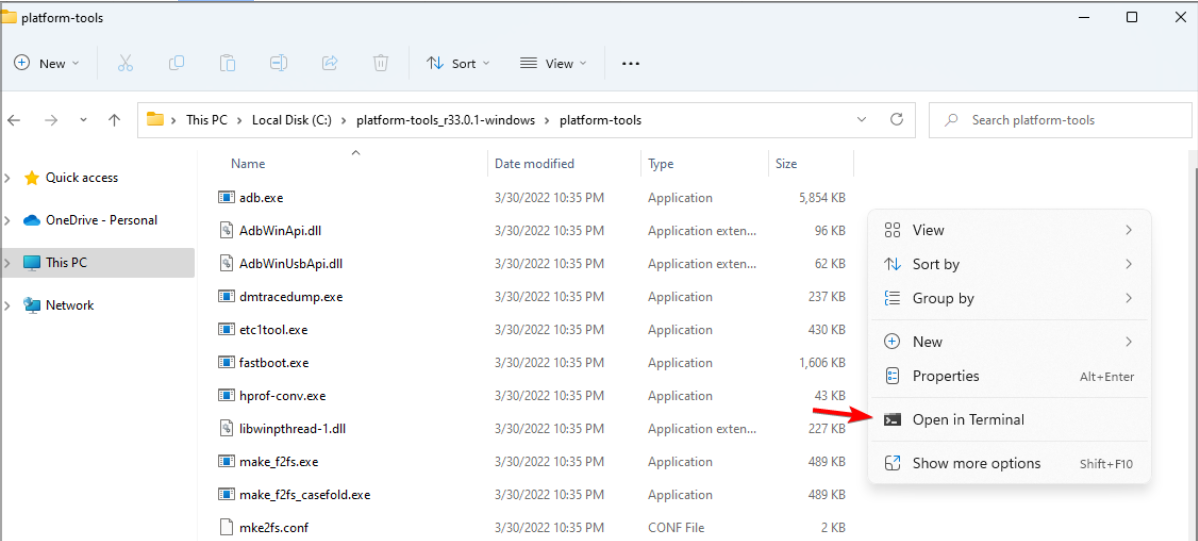1198x541 pixels.
Task: Click the Delete trash can icon
Action: point(381,63)
